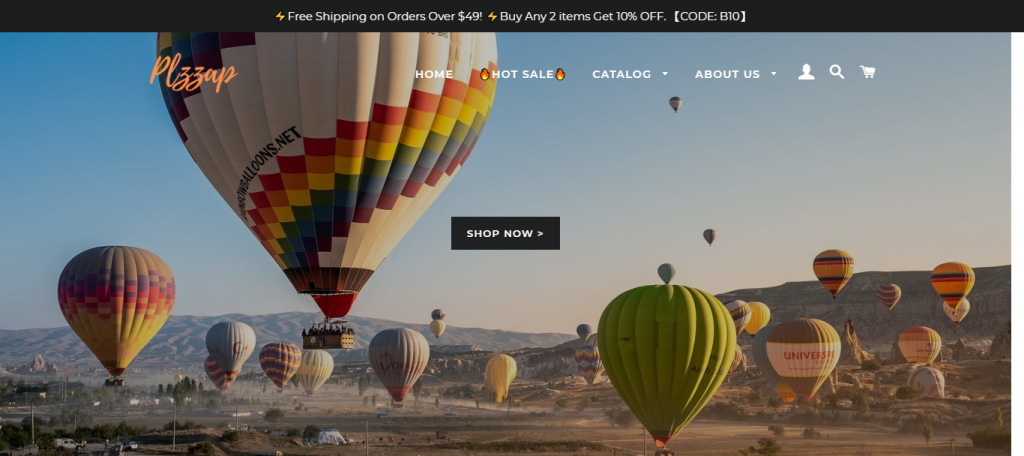Open the account login icon
The width and height of the screenshot is (1024, 456).
click(x=806, y=73)
